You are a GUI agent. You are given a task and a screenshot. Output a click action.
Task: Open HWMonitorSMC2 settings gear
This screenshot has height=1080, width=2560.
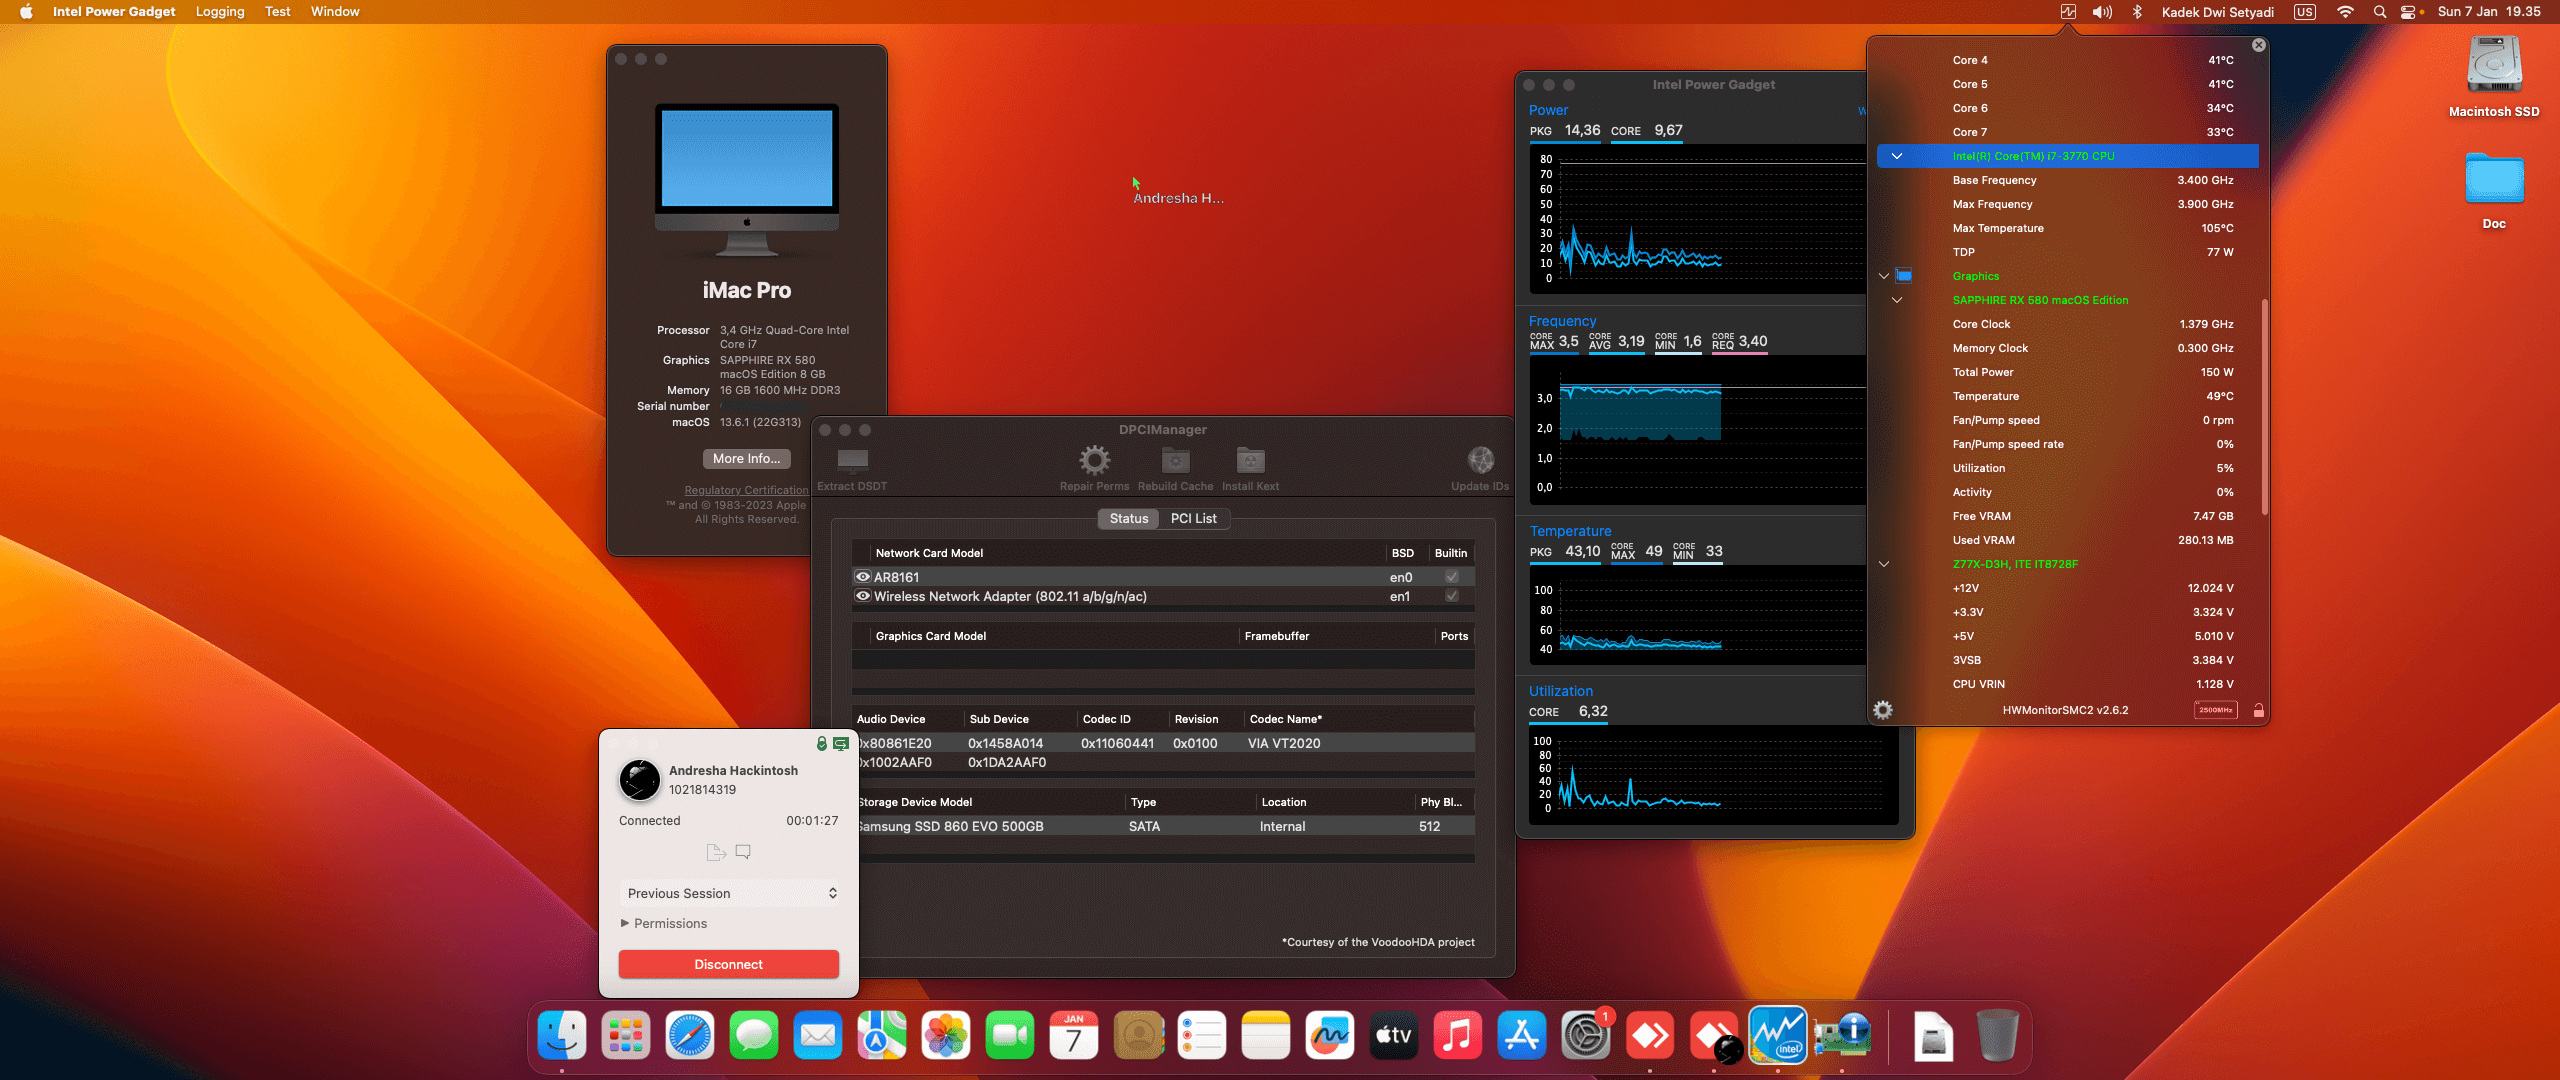tap(1884, 710)
